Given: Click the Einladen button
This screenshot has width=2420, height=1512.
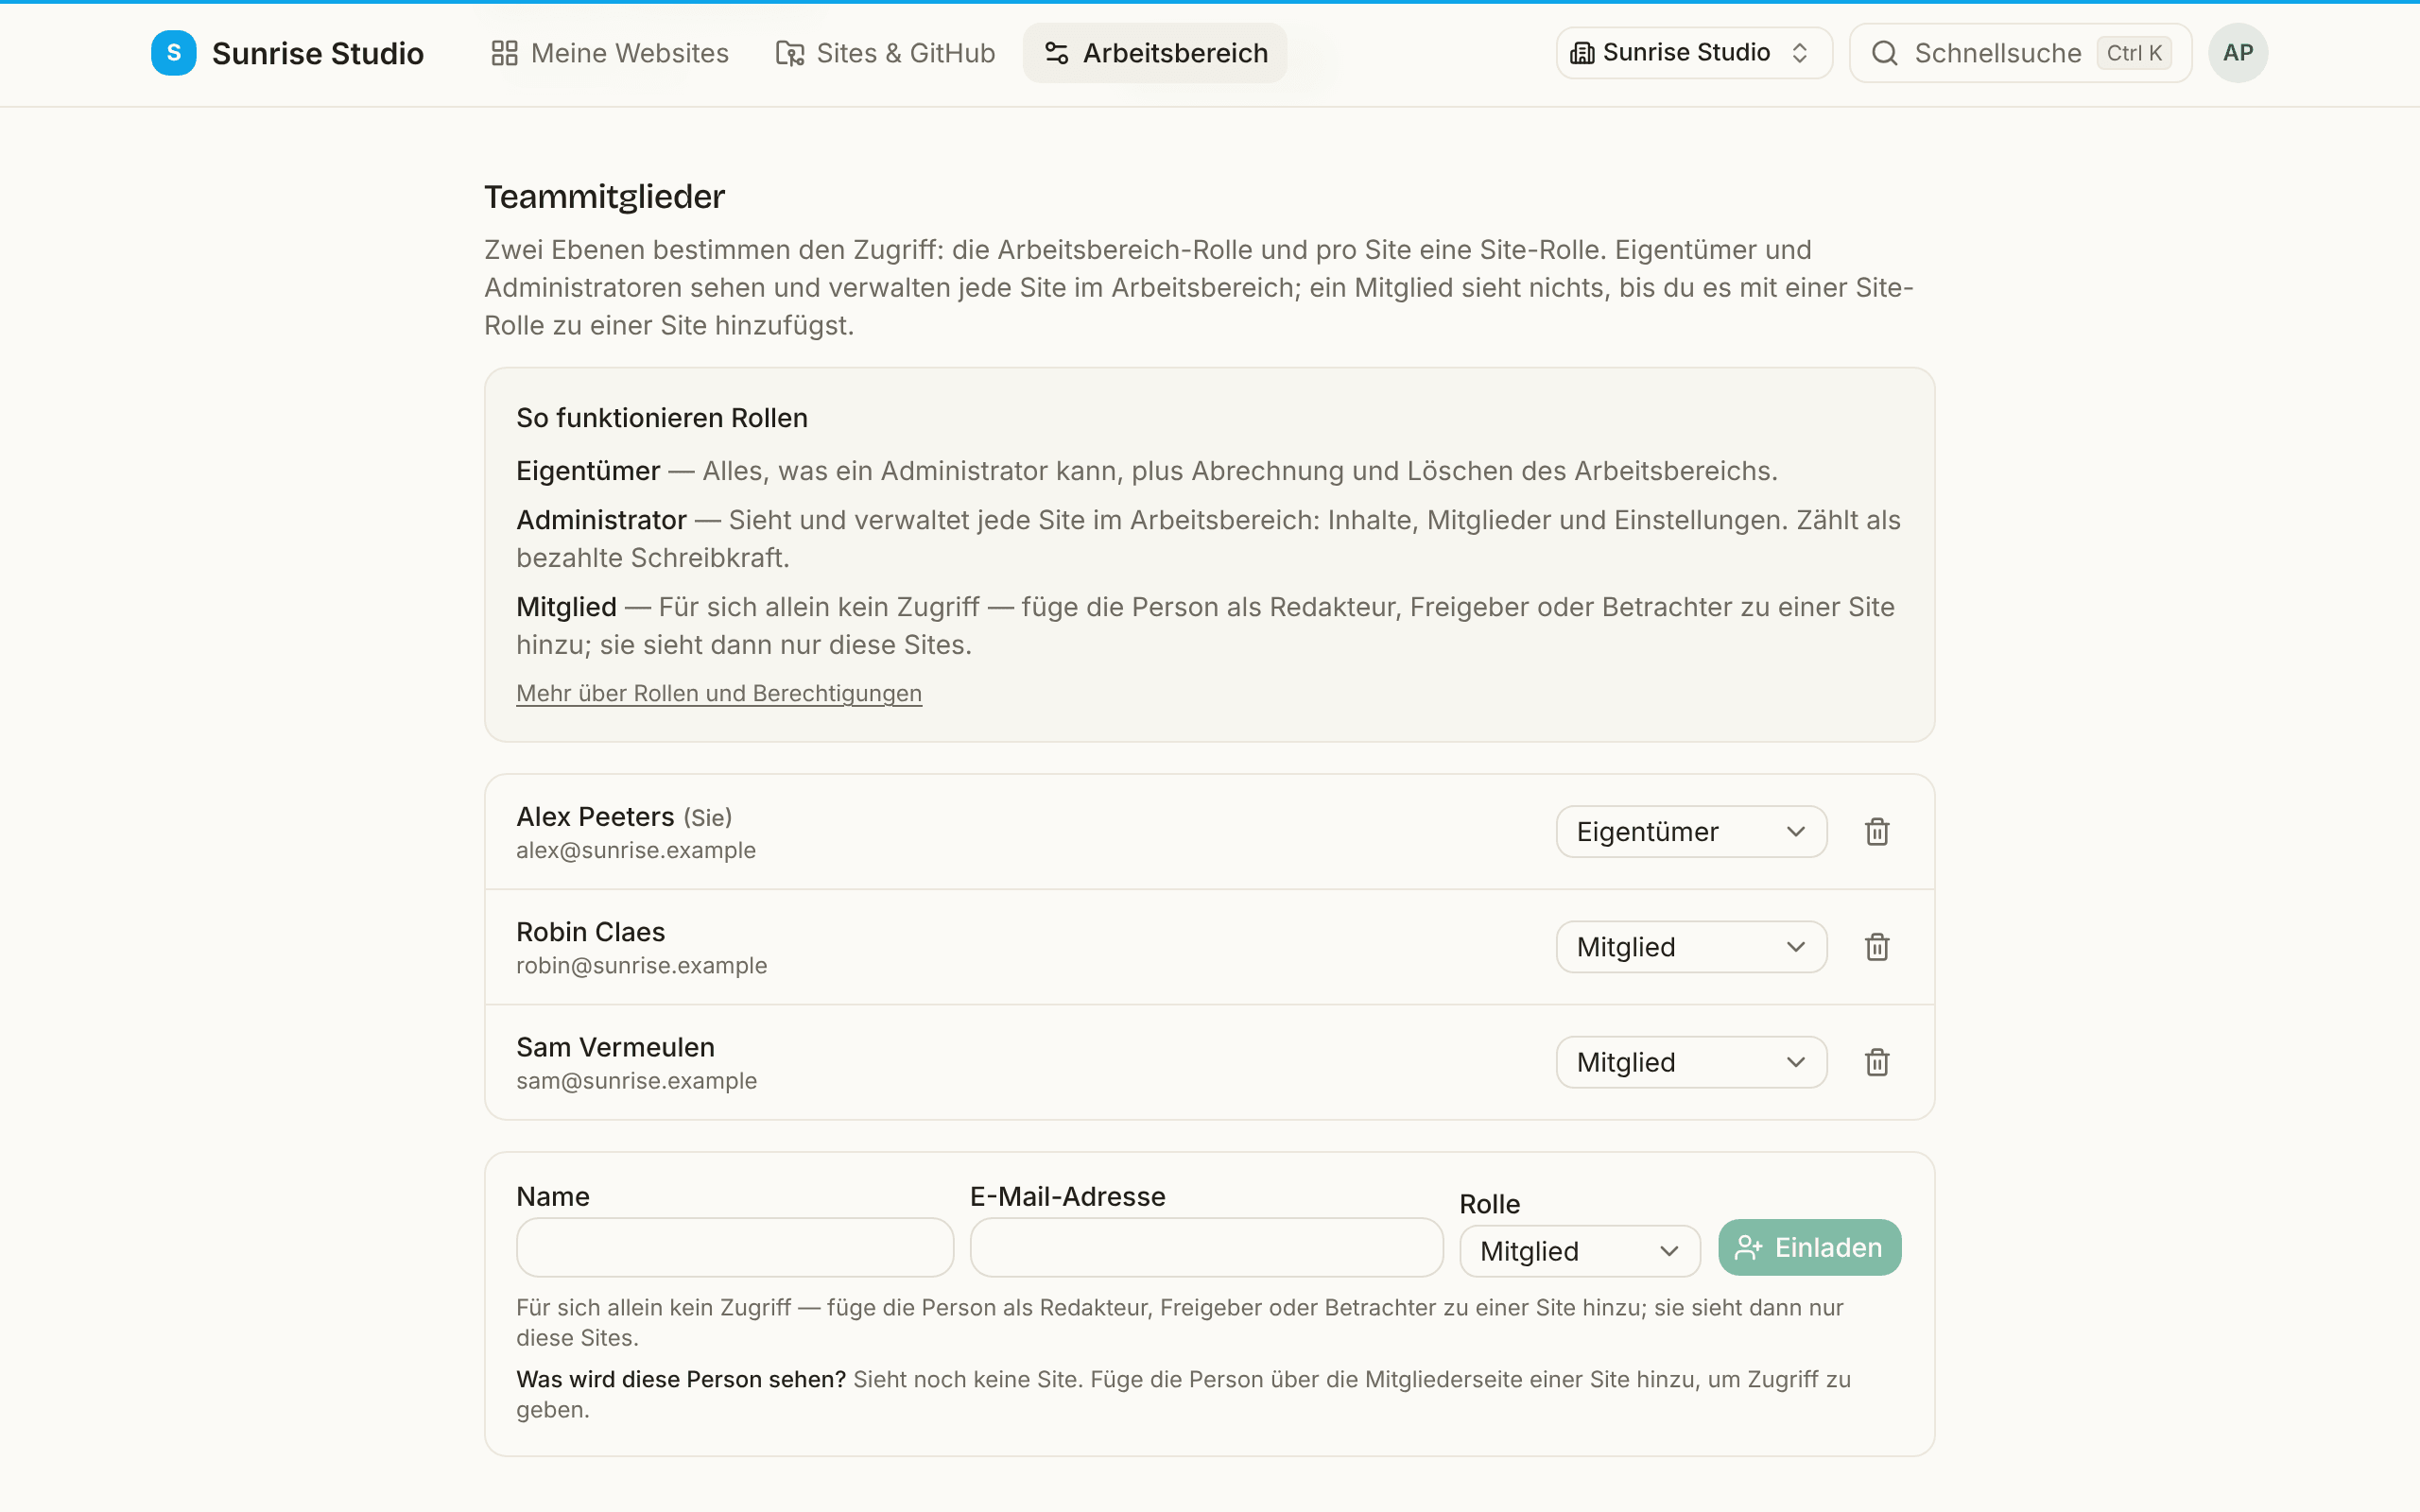Looking at the screenshot, I should (x=1809, y=1247).
